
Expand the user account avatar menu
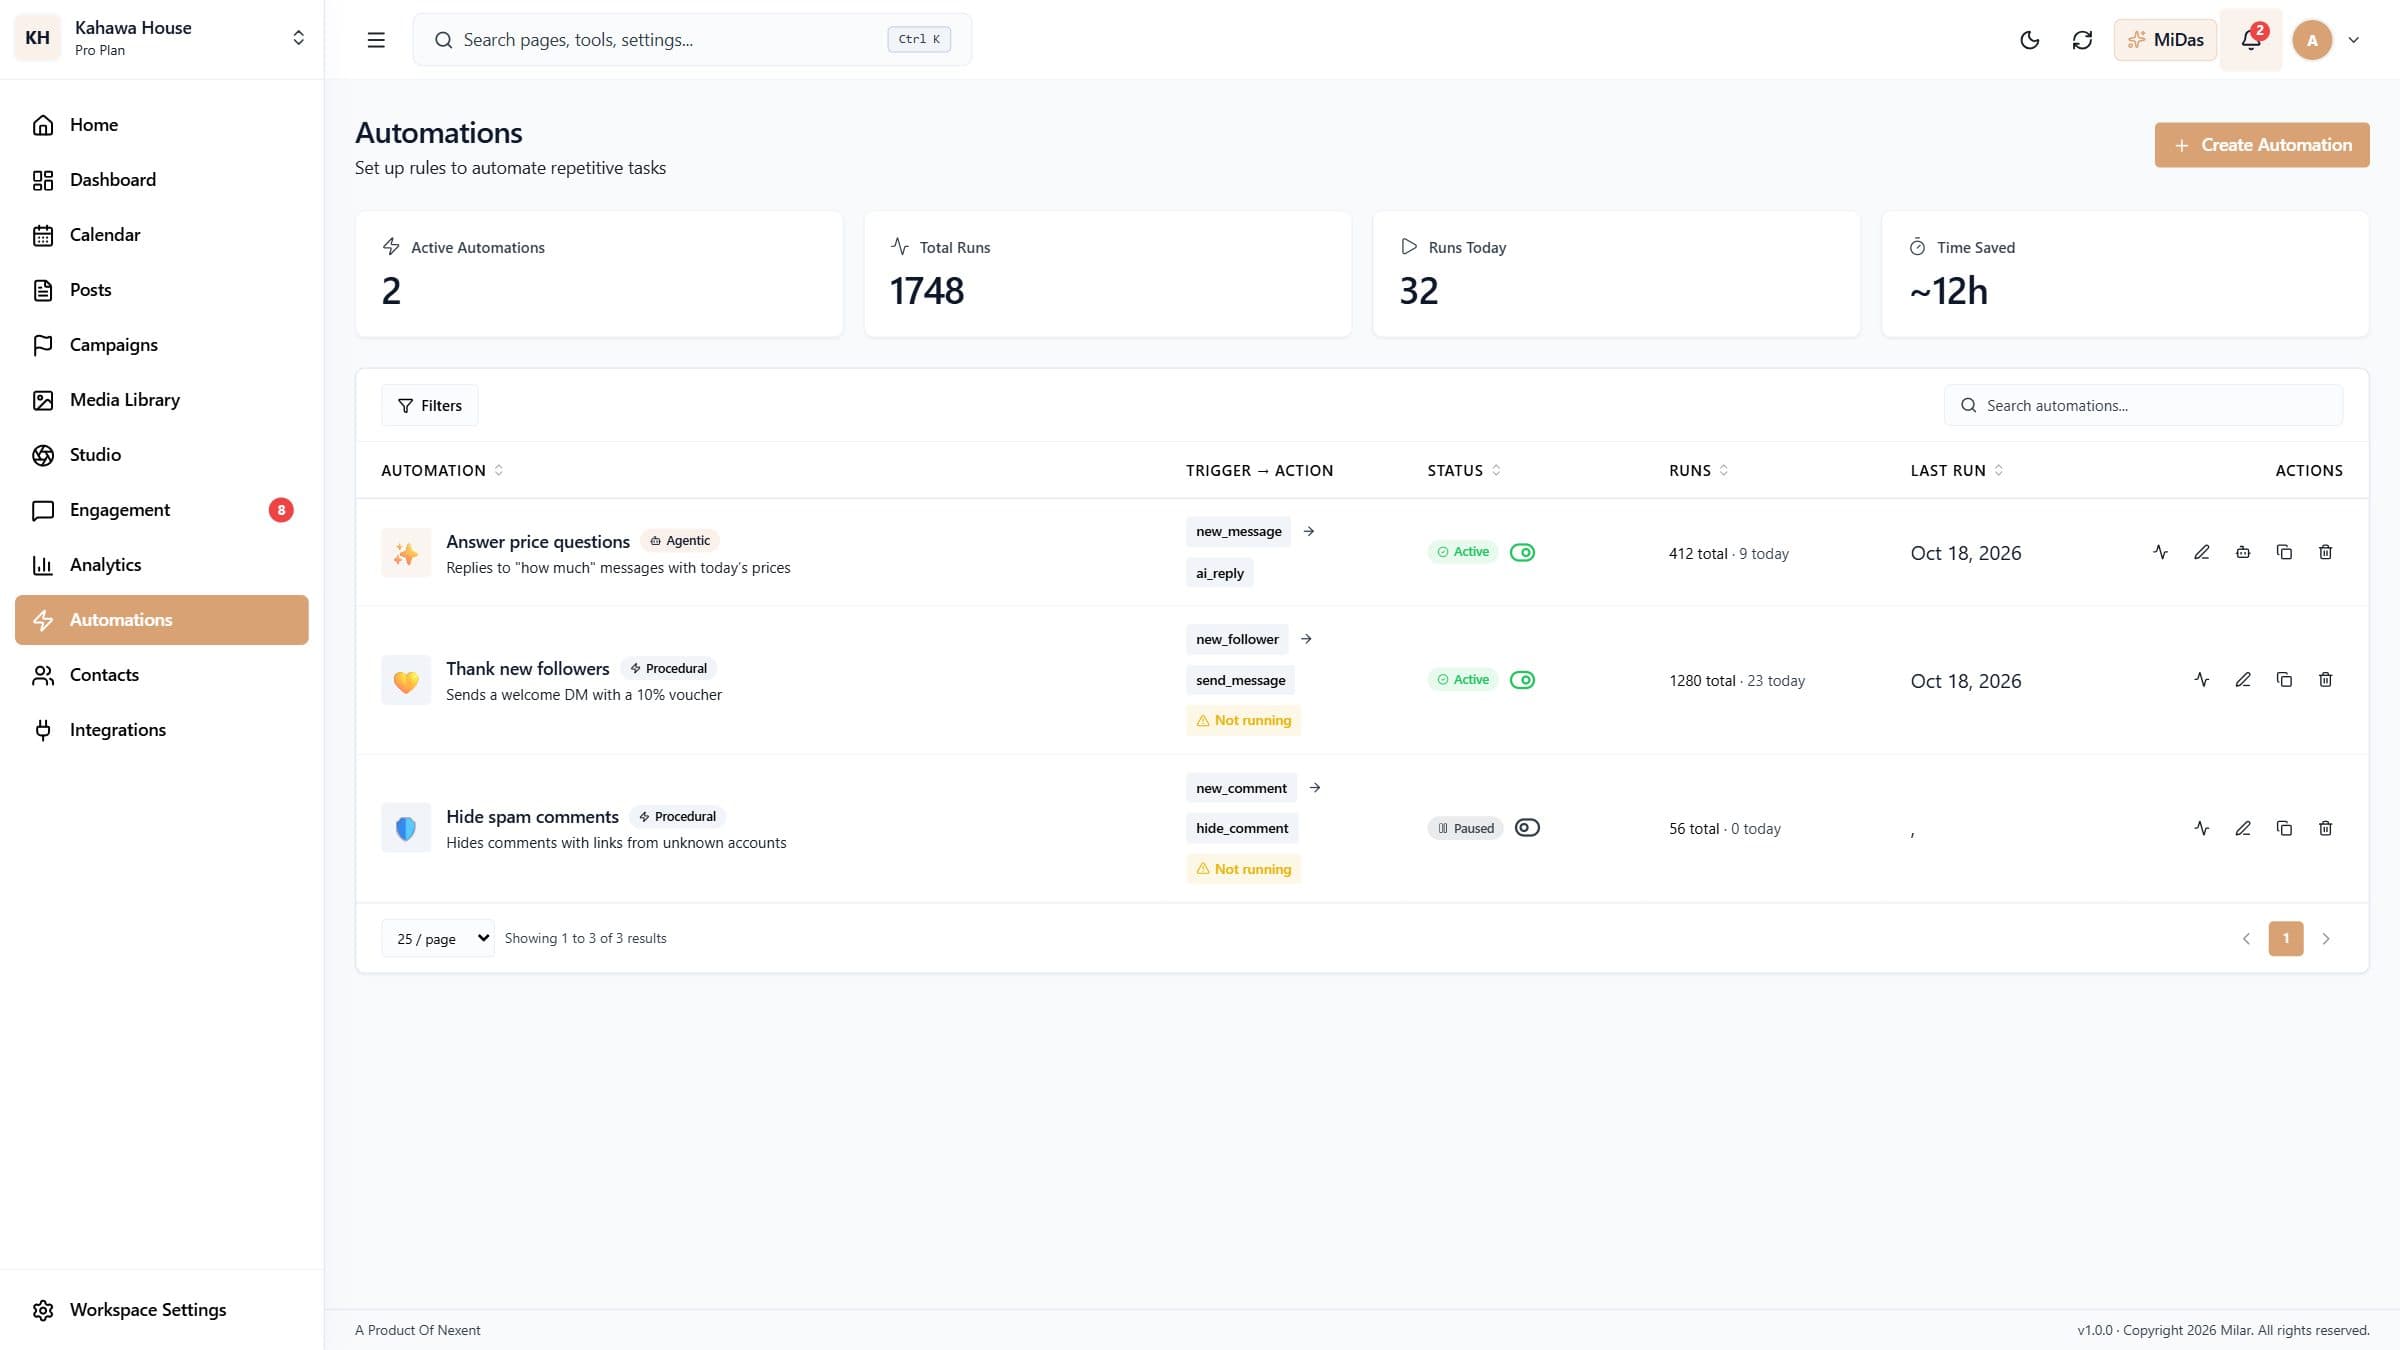tap(2326, 40)
